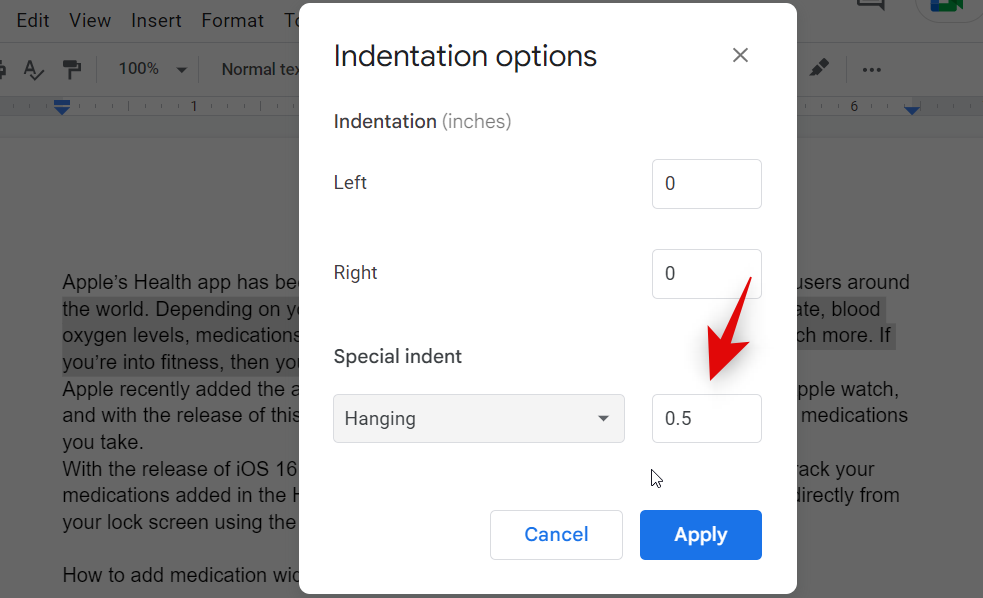
Task: Click the 0.5 special indent value field
Action: pyautogui.click(x=706, y=418)
